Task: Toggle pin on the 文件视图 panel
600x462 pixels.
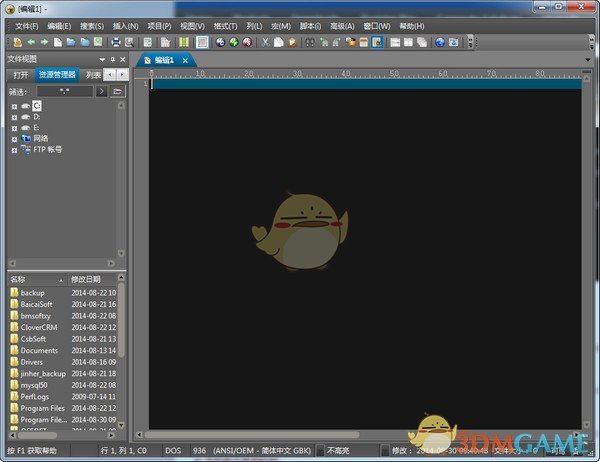Action: point(111,59)
